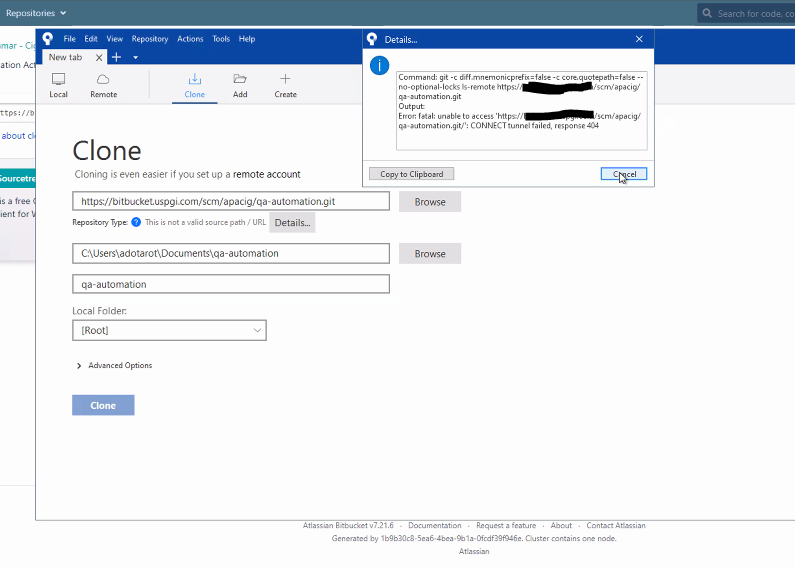Open the View menu
Viewport: 795px width, 568px height.
tap(115, 39)
